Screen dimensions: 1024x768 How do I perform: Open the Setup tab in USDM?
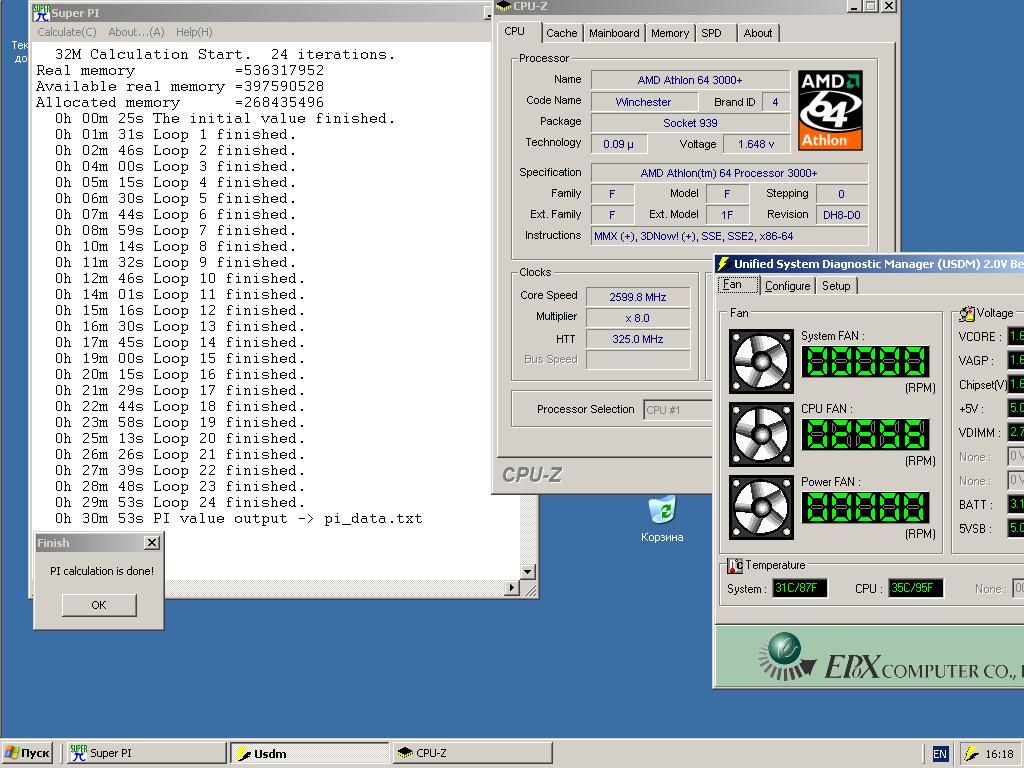tap(836, 285)
